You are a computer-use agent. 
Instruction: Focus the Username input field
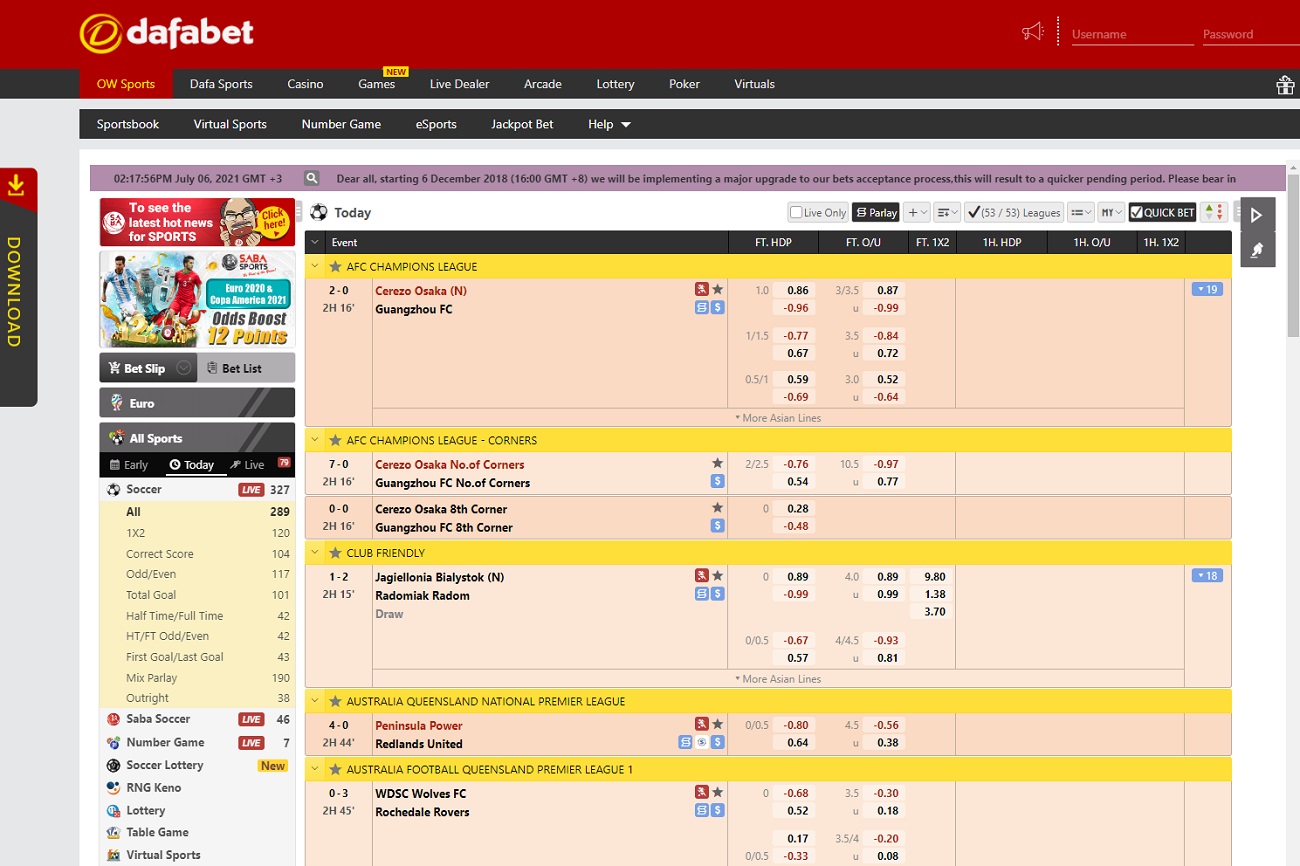tap(1132, 34)
